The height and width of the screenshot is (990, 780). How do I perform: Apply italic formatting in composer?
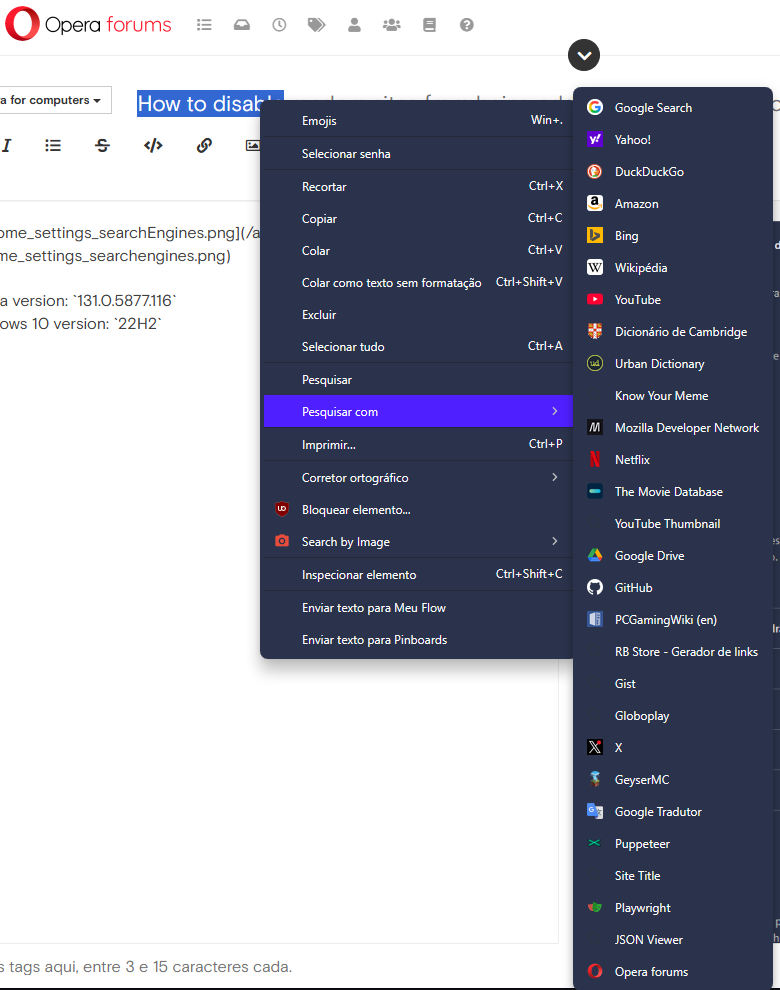(6, 145)
